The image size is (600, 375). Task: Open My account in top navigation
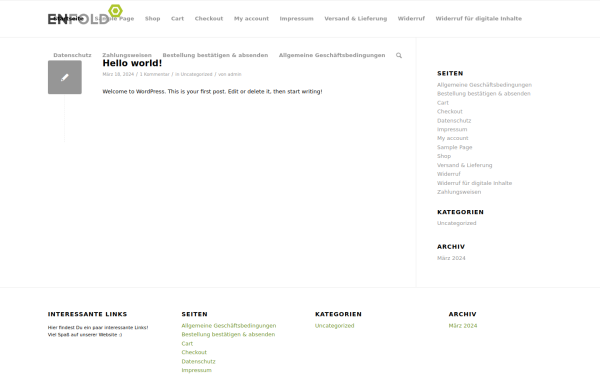coord(251,18)
